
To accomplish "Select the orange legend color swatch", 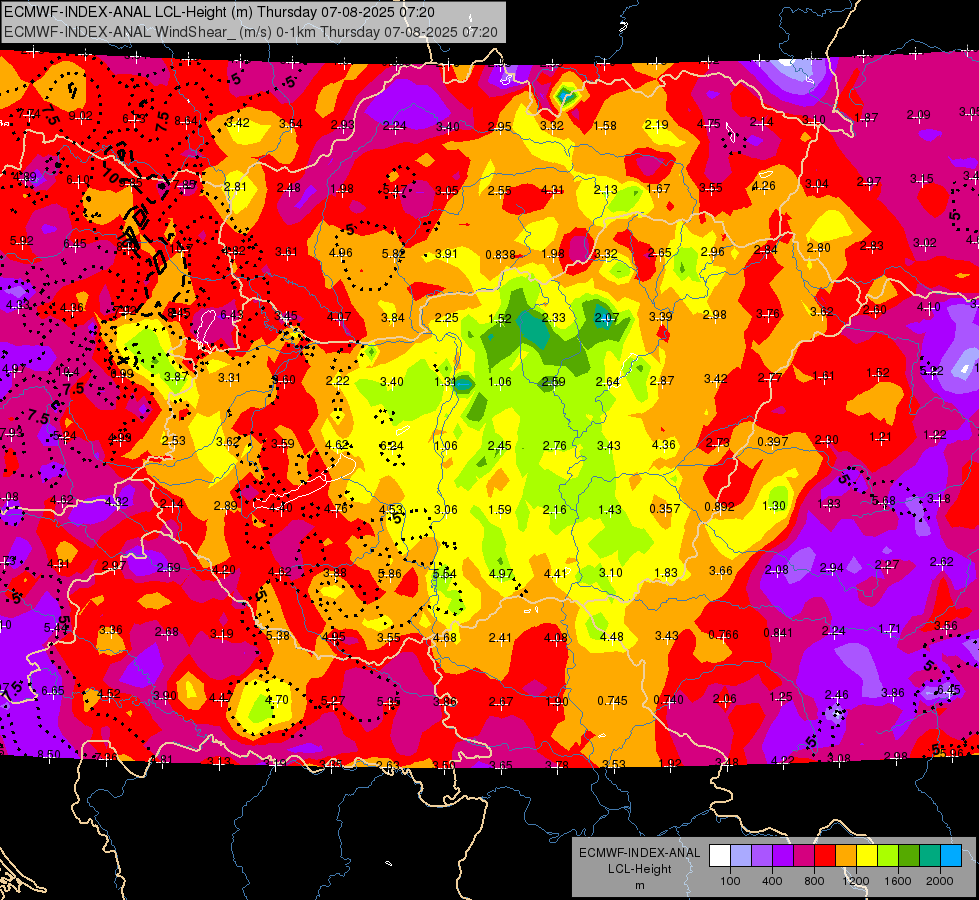I will pos(846,855).
